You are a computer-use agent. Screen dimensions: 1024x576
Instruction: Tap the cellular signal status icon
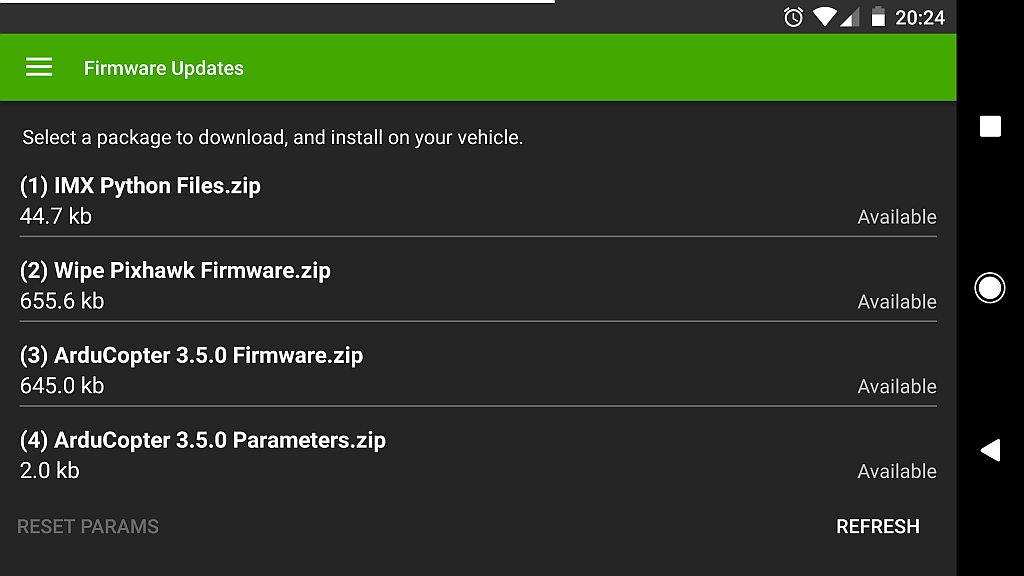click(x=849, y=17)
